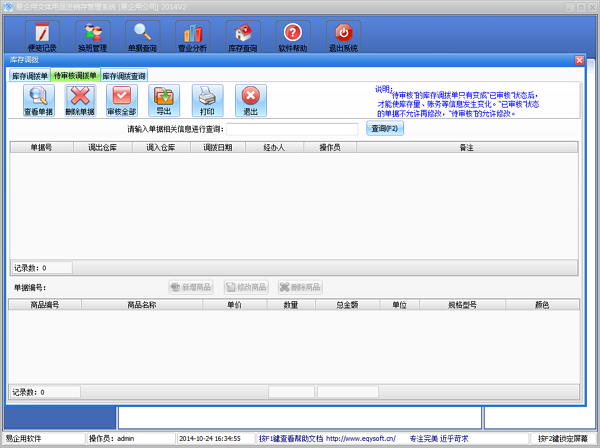Click 记录数: 0 under documents table
600x448 pixels.
click(x=30, y=268)
